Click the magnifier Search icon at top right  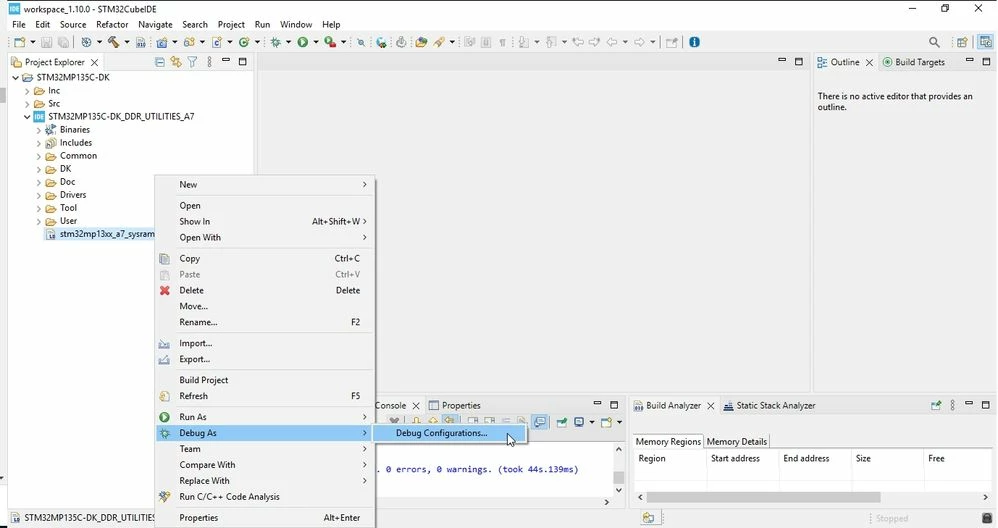coord(934,42)
